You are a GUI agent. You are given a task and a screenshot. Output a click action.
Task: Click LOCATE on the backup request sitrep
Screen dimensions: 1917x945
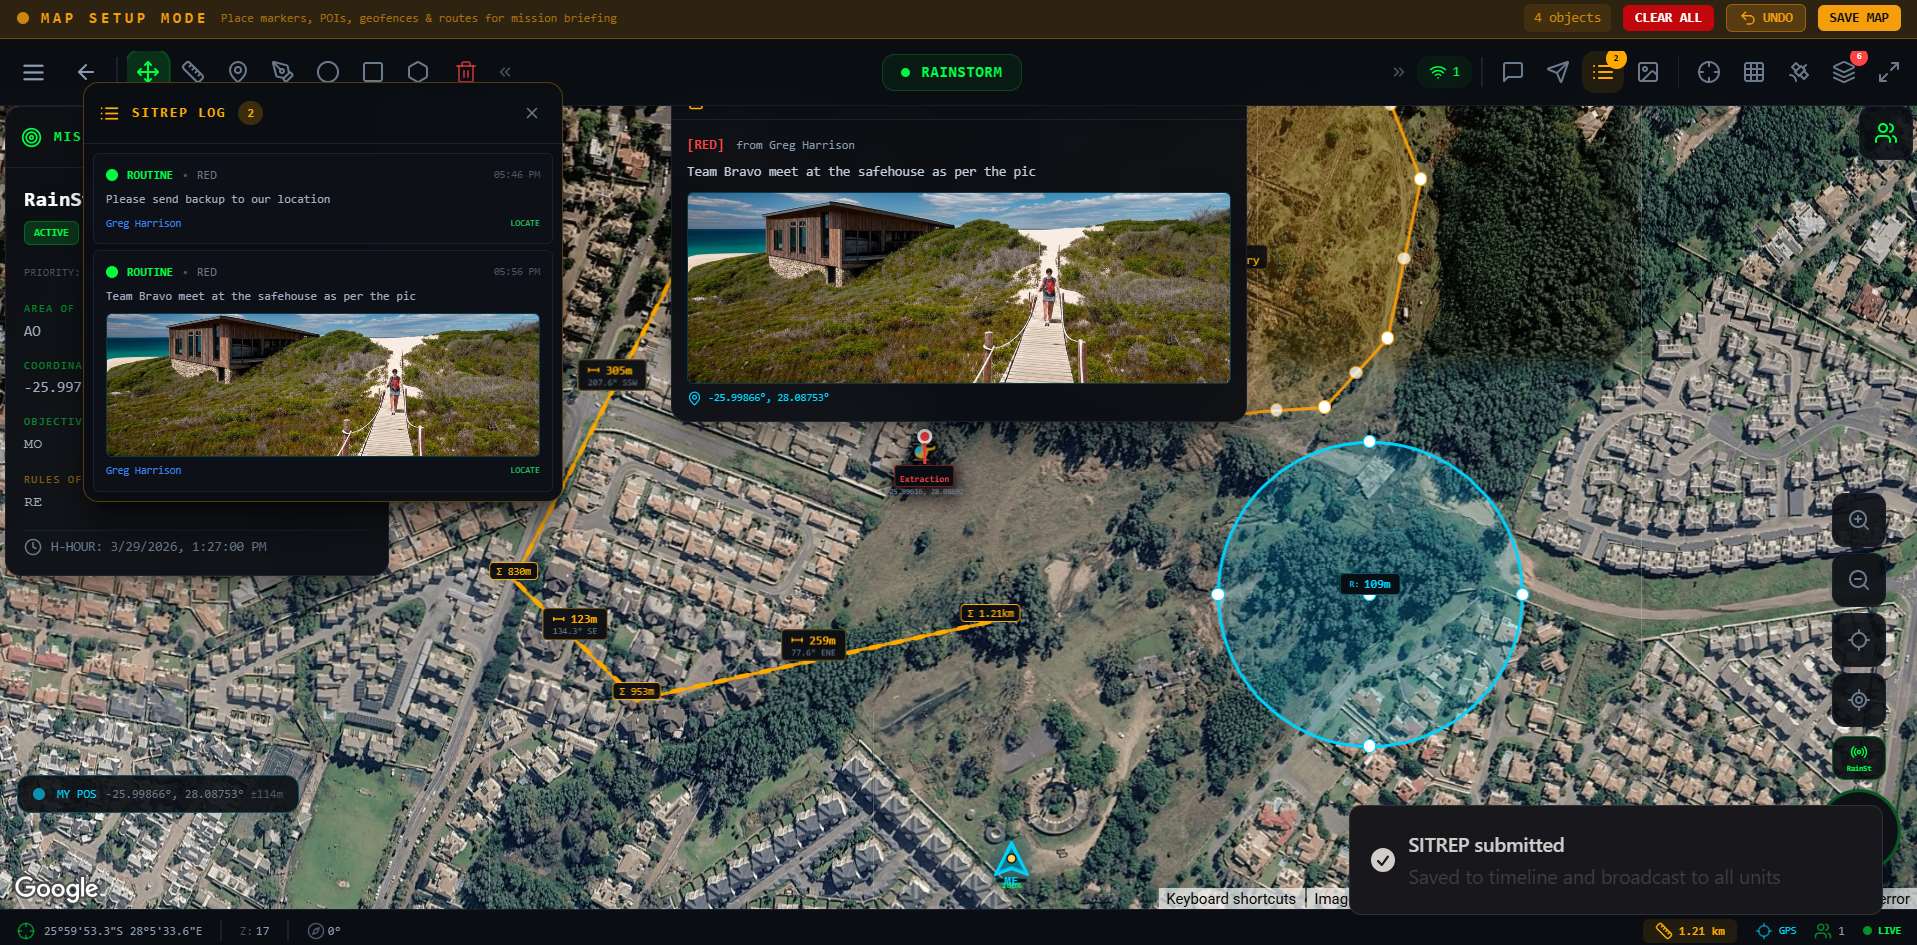click(x=524, y=223)
